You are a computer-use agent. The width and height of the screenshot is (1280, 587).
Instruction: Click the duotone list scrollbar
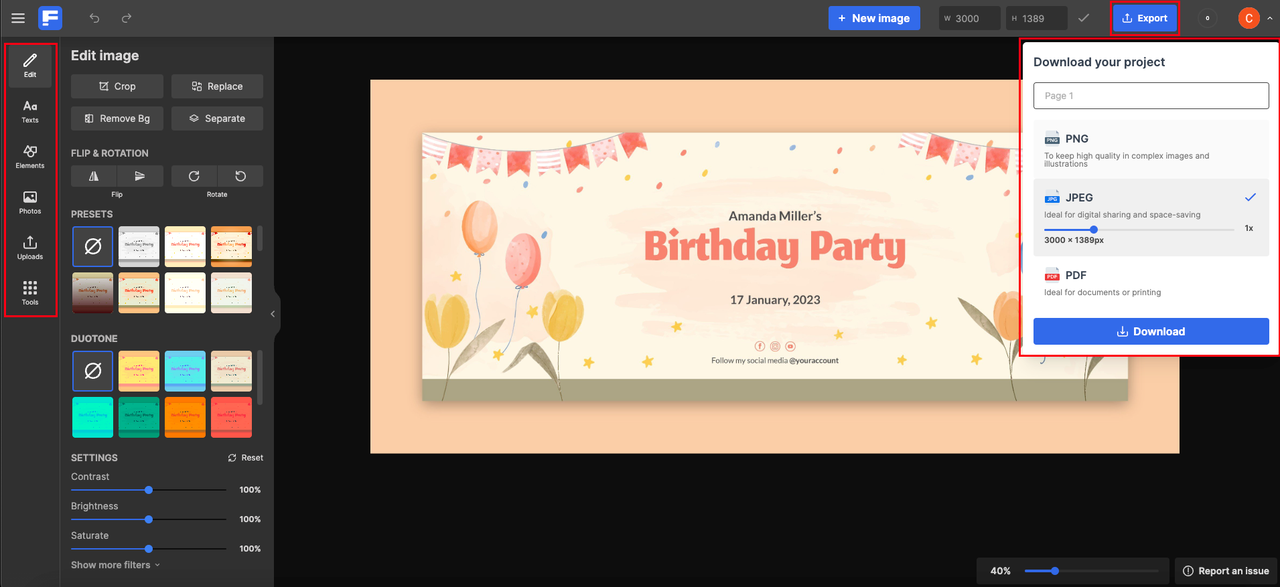[261, 378]
